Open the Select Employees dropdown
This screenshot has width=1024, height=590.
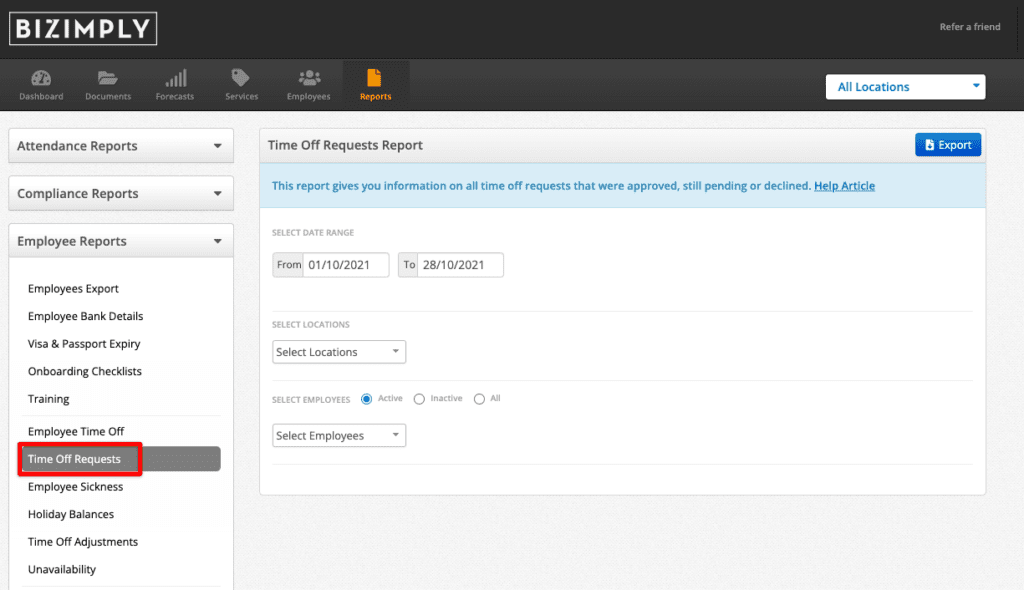(x=339, y=435)
